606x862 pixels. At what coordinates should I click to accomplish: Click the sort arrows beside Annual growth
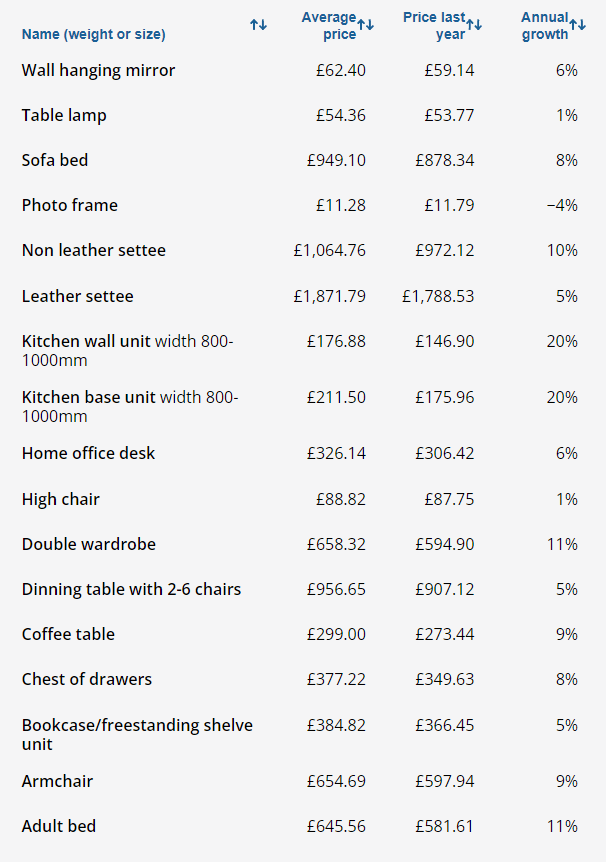[577, 24]
